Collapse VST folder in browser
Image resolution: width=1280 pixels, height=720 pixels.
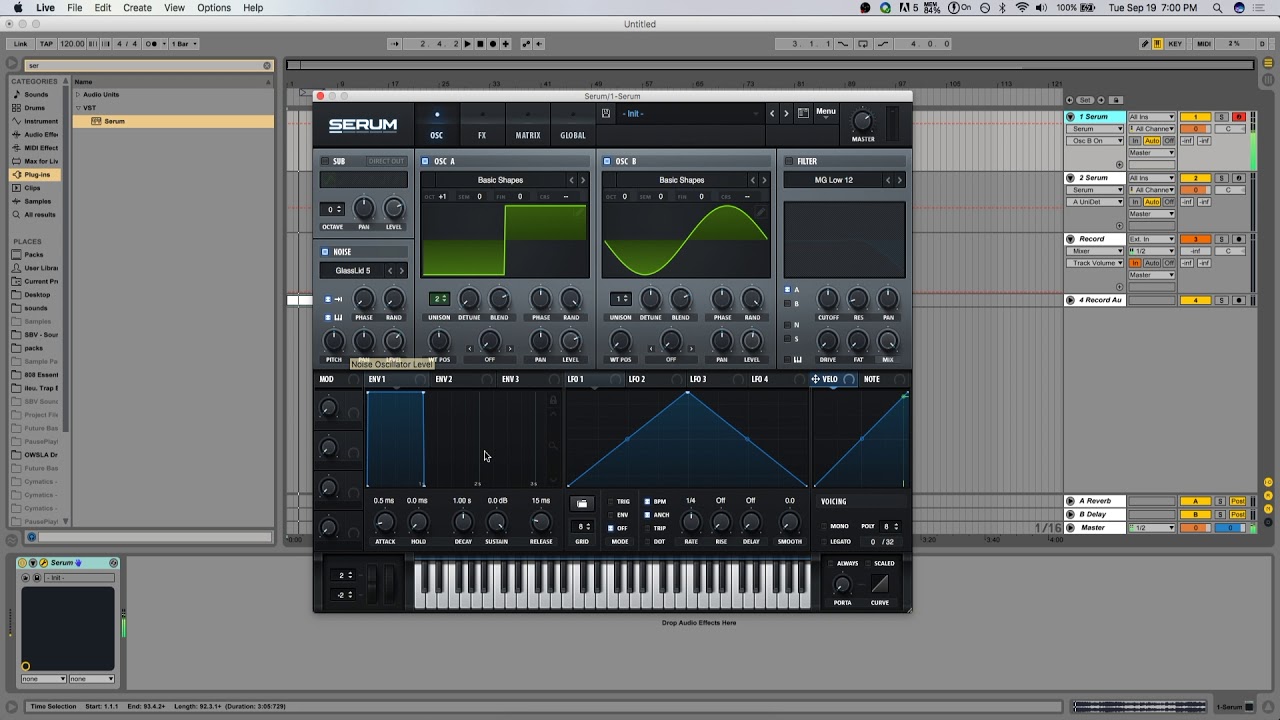(78, 108)
